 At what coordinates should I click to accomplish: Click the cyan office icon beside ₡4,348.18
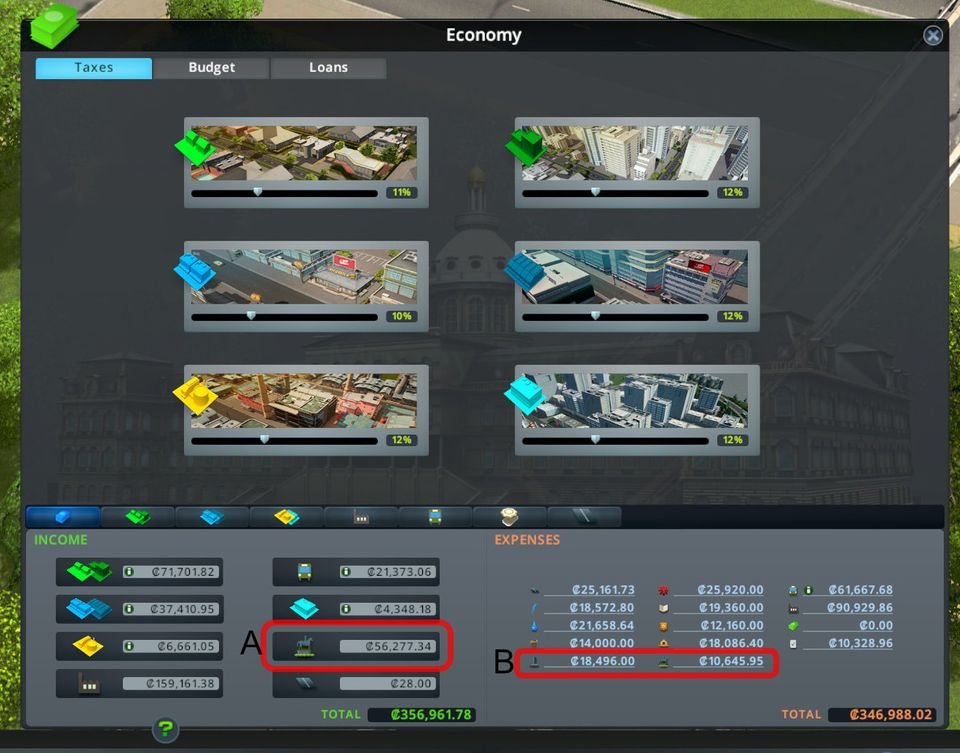(304, 609)
